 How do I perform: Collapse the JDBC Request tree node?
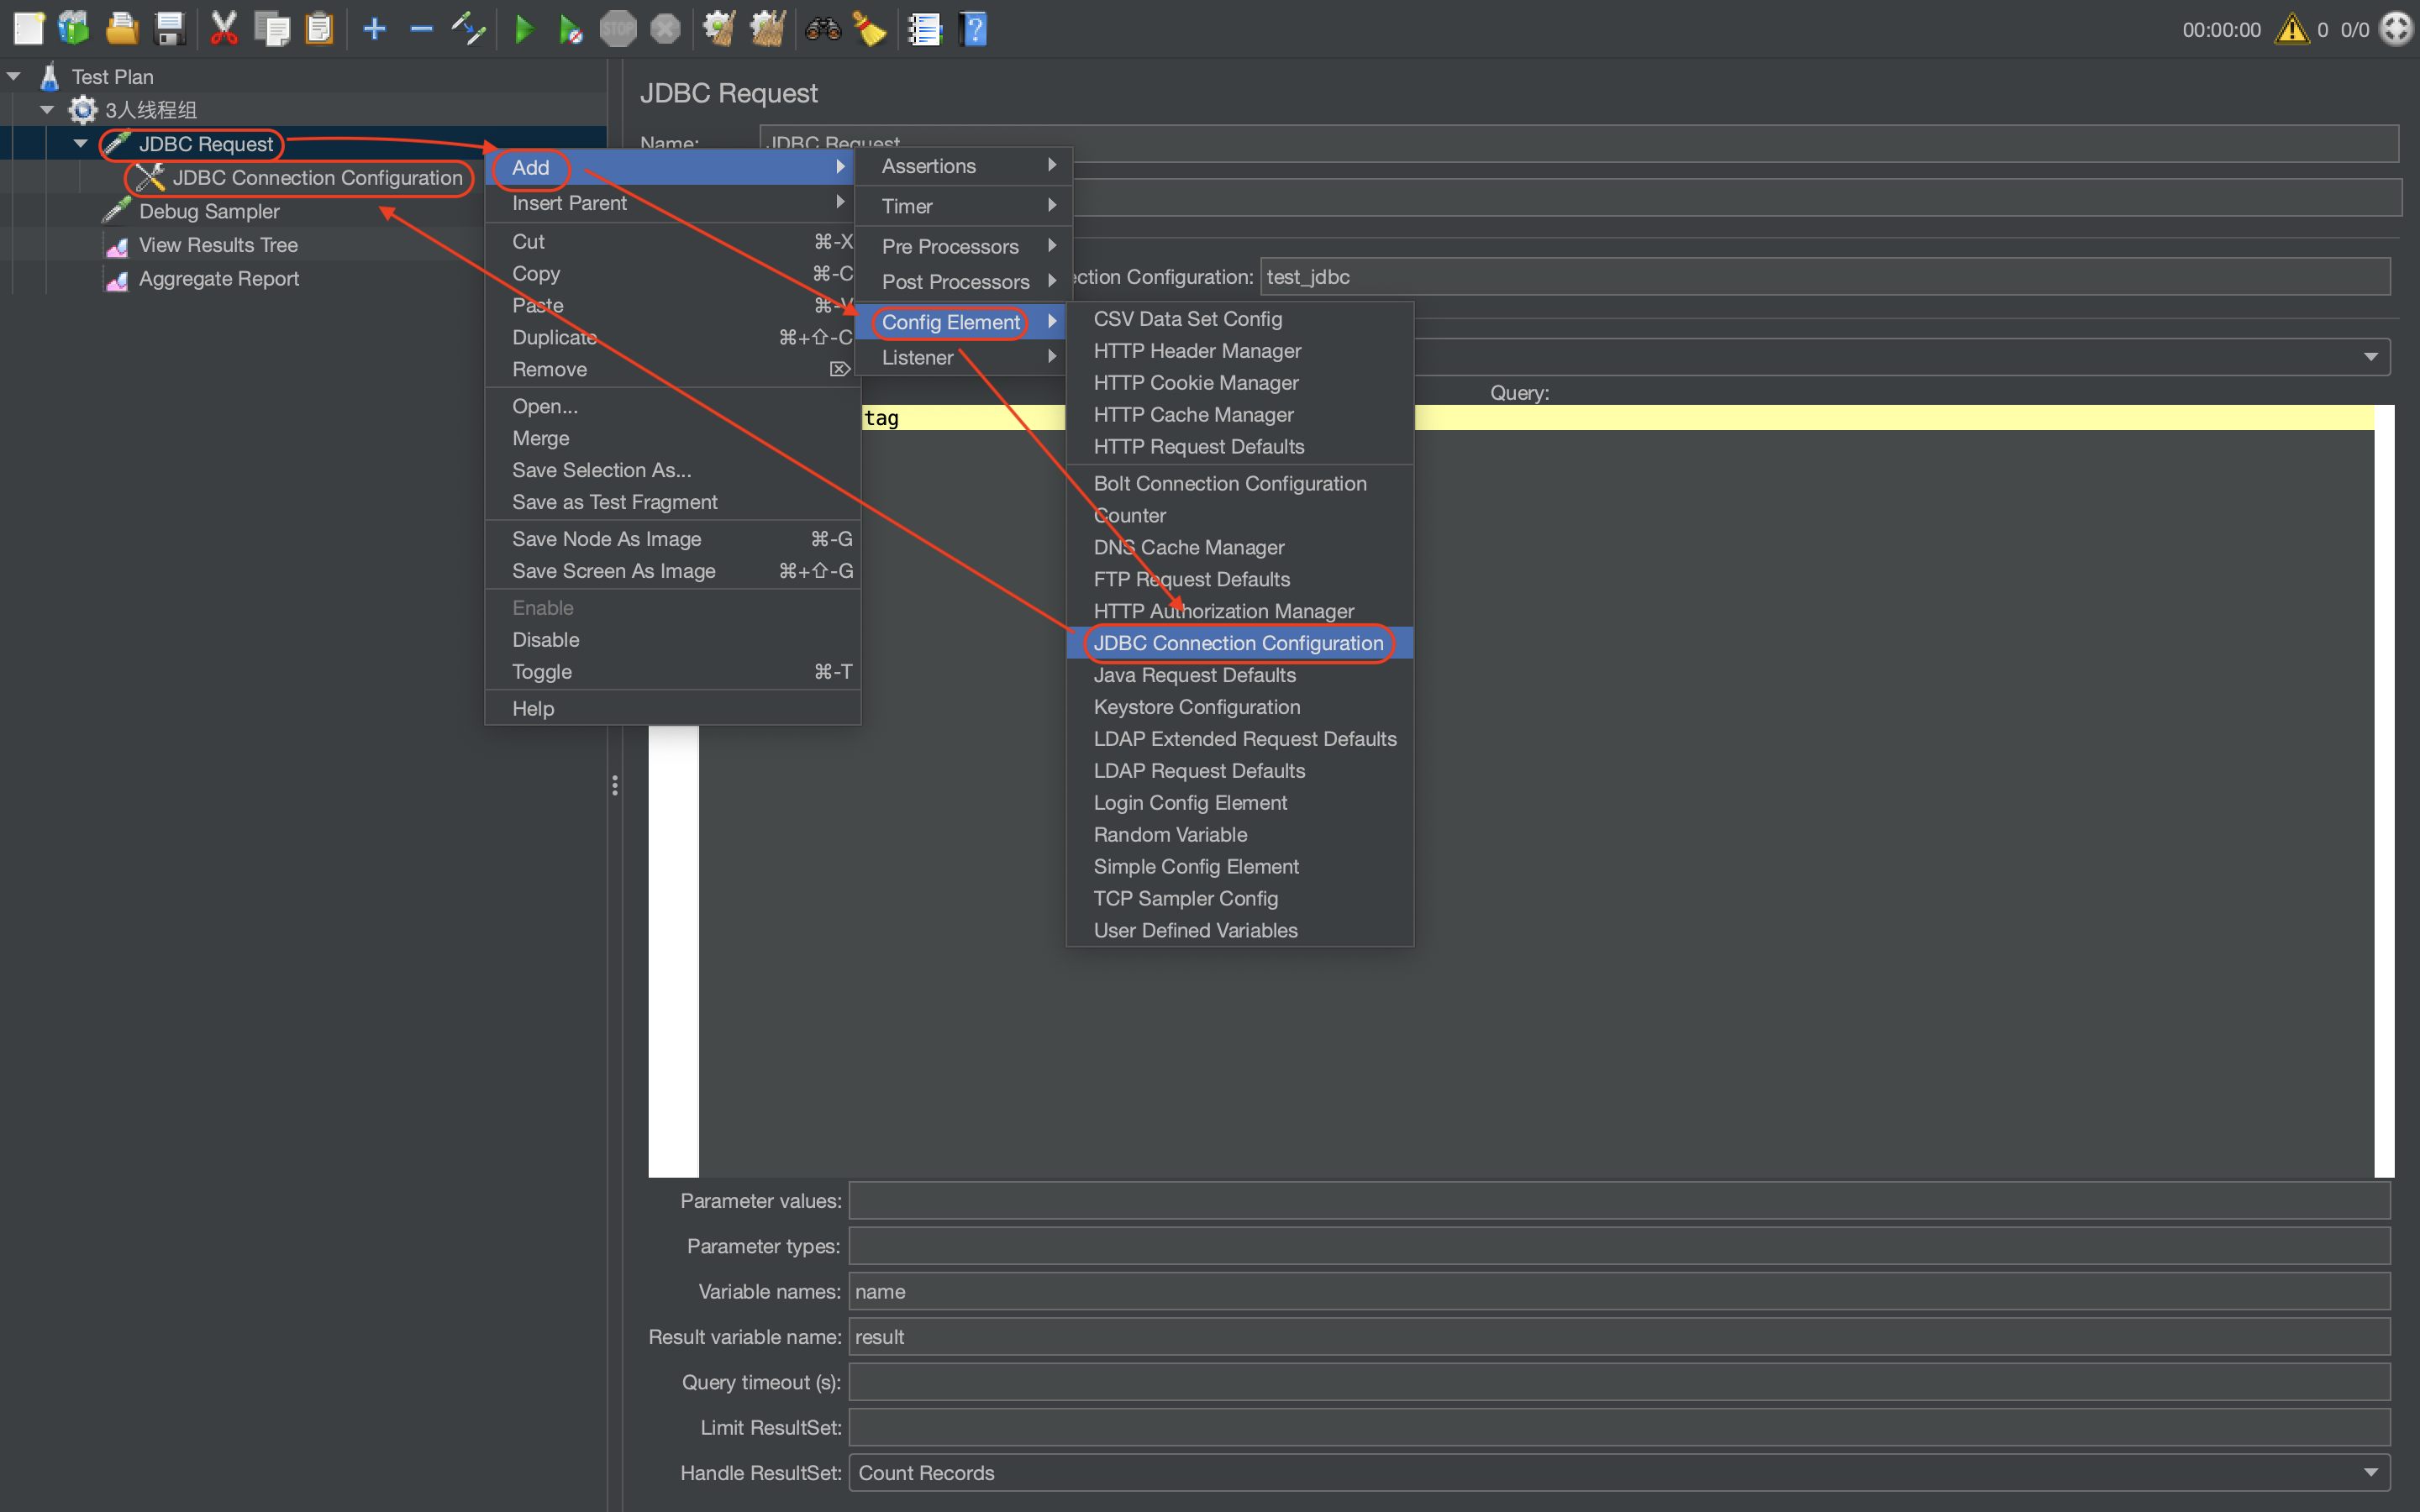click(x=81, y=143)
